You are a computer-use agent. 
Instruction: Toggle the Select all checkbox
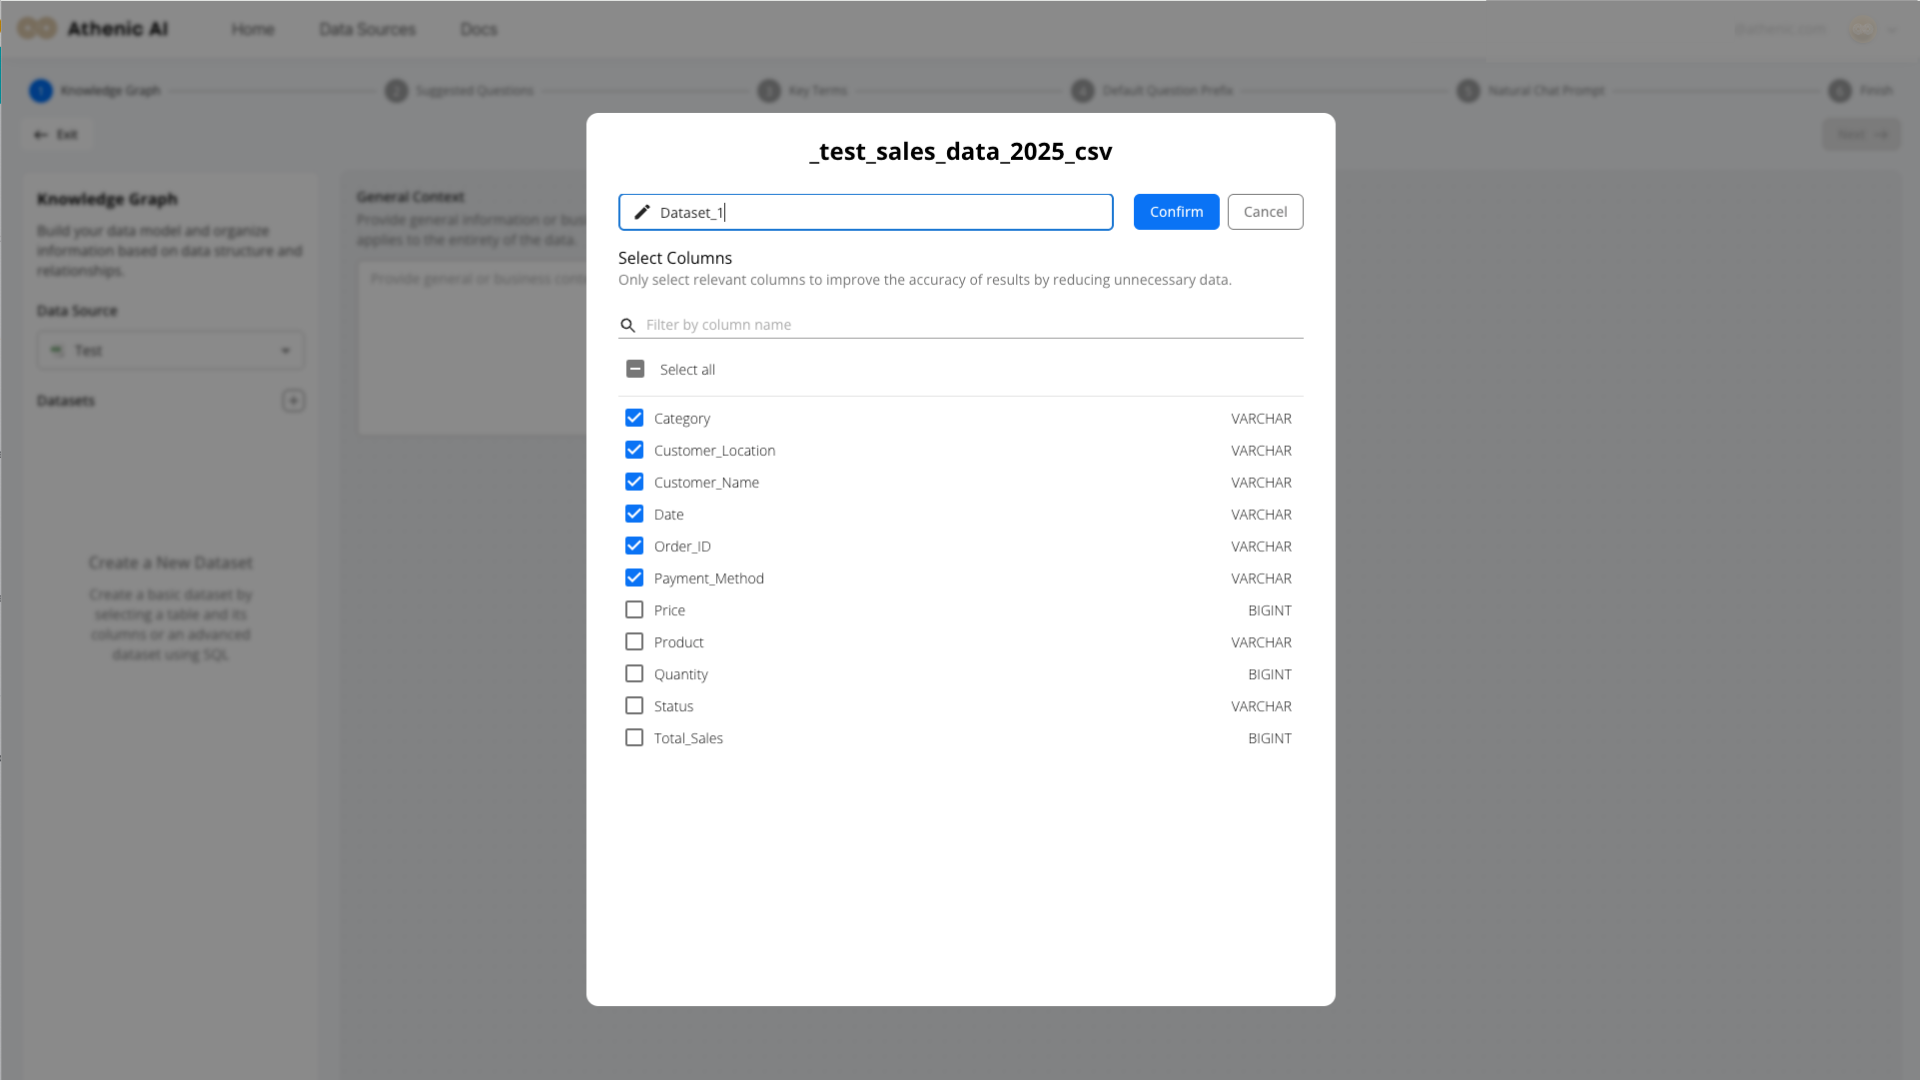(635, 369)
